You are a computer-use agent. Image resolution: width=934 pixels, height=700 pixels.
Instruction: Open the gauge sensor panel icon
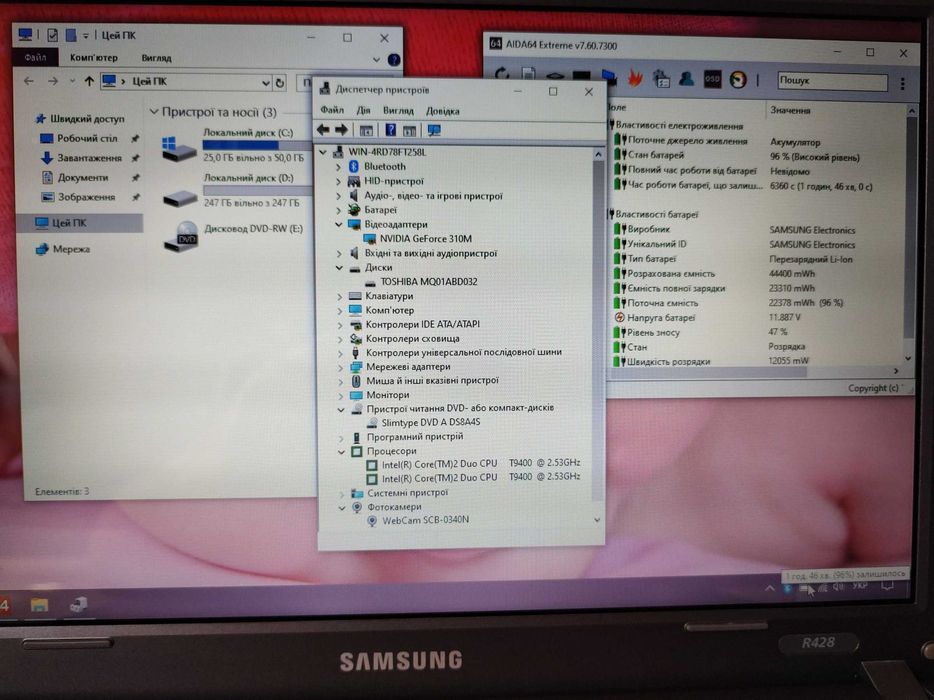point(738,79)
